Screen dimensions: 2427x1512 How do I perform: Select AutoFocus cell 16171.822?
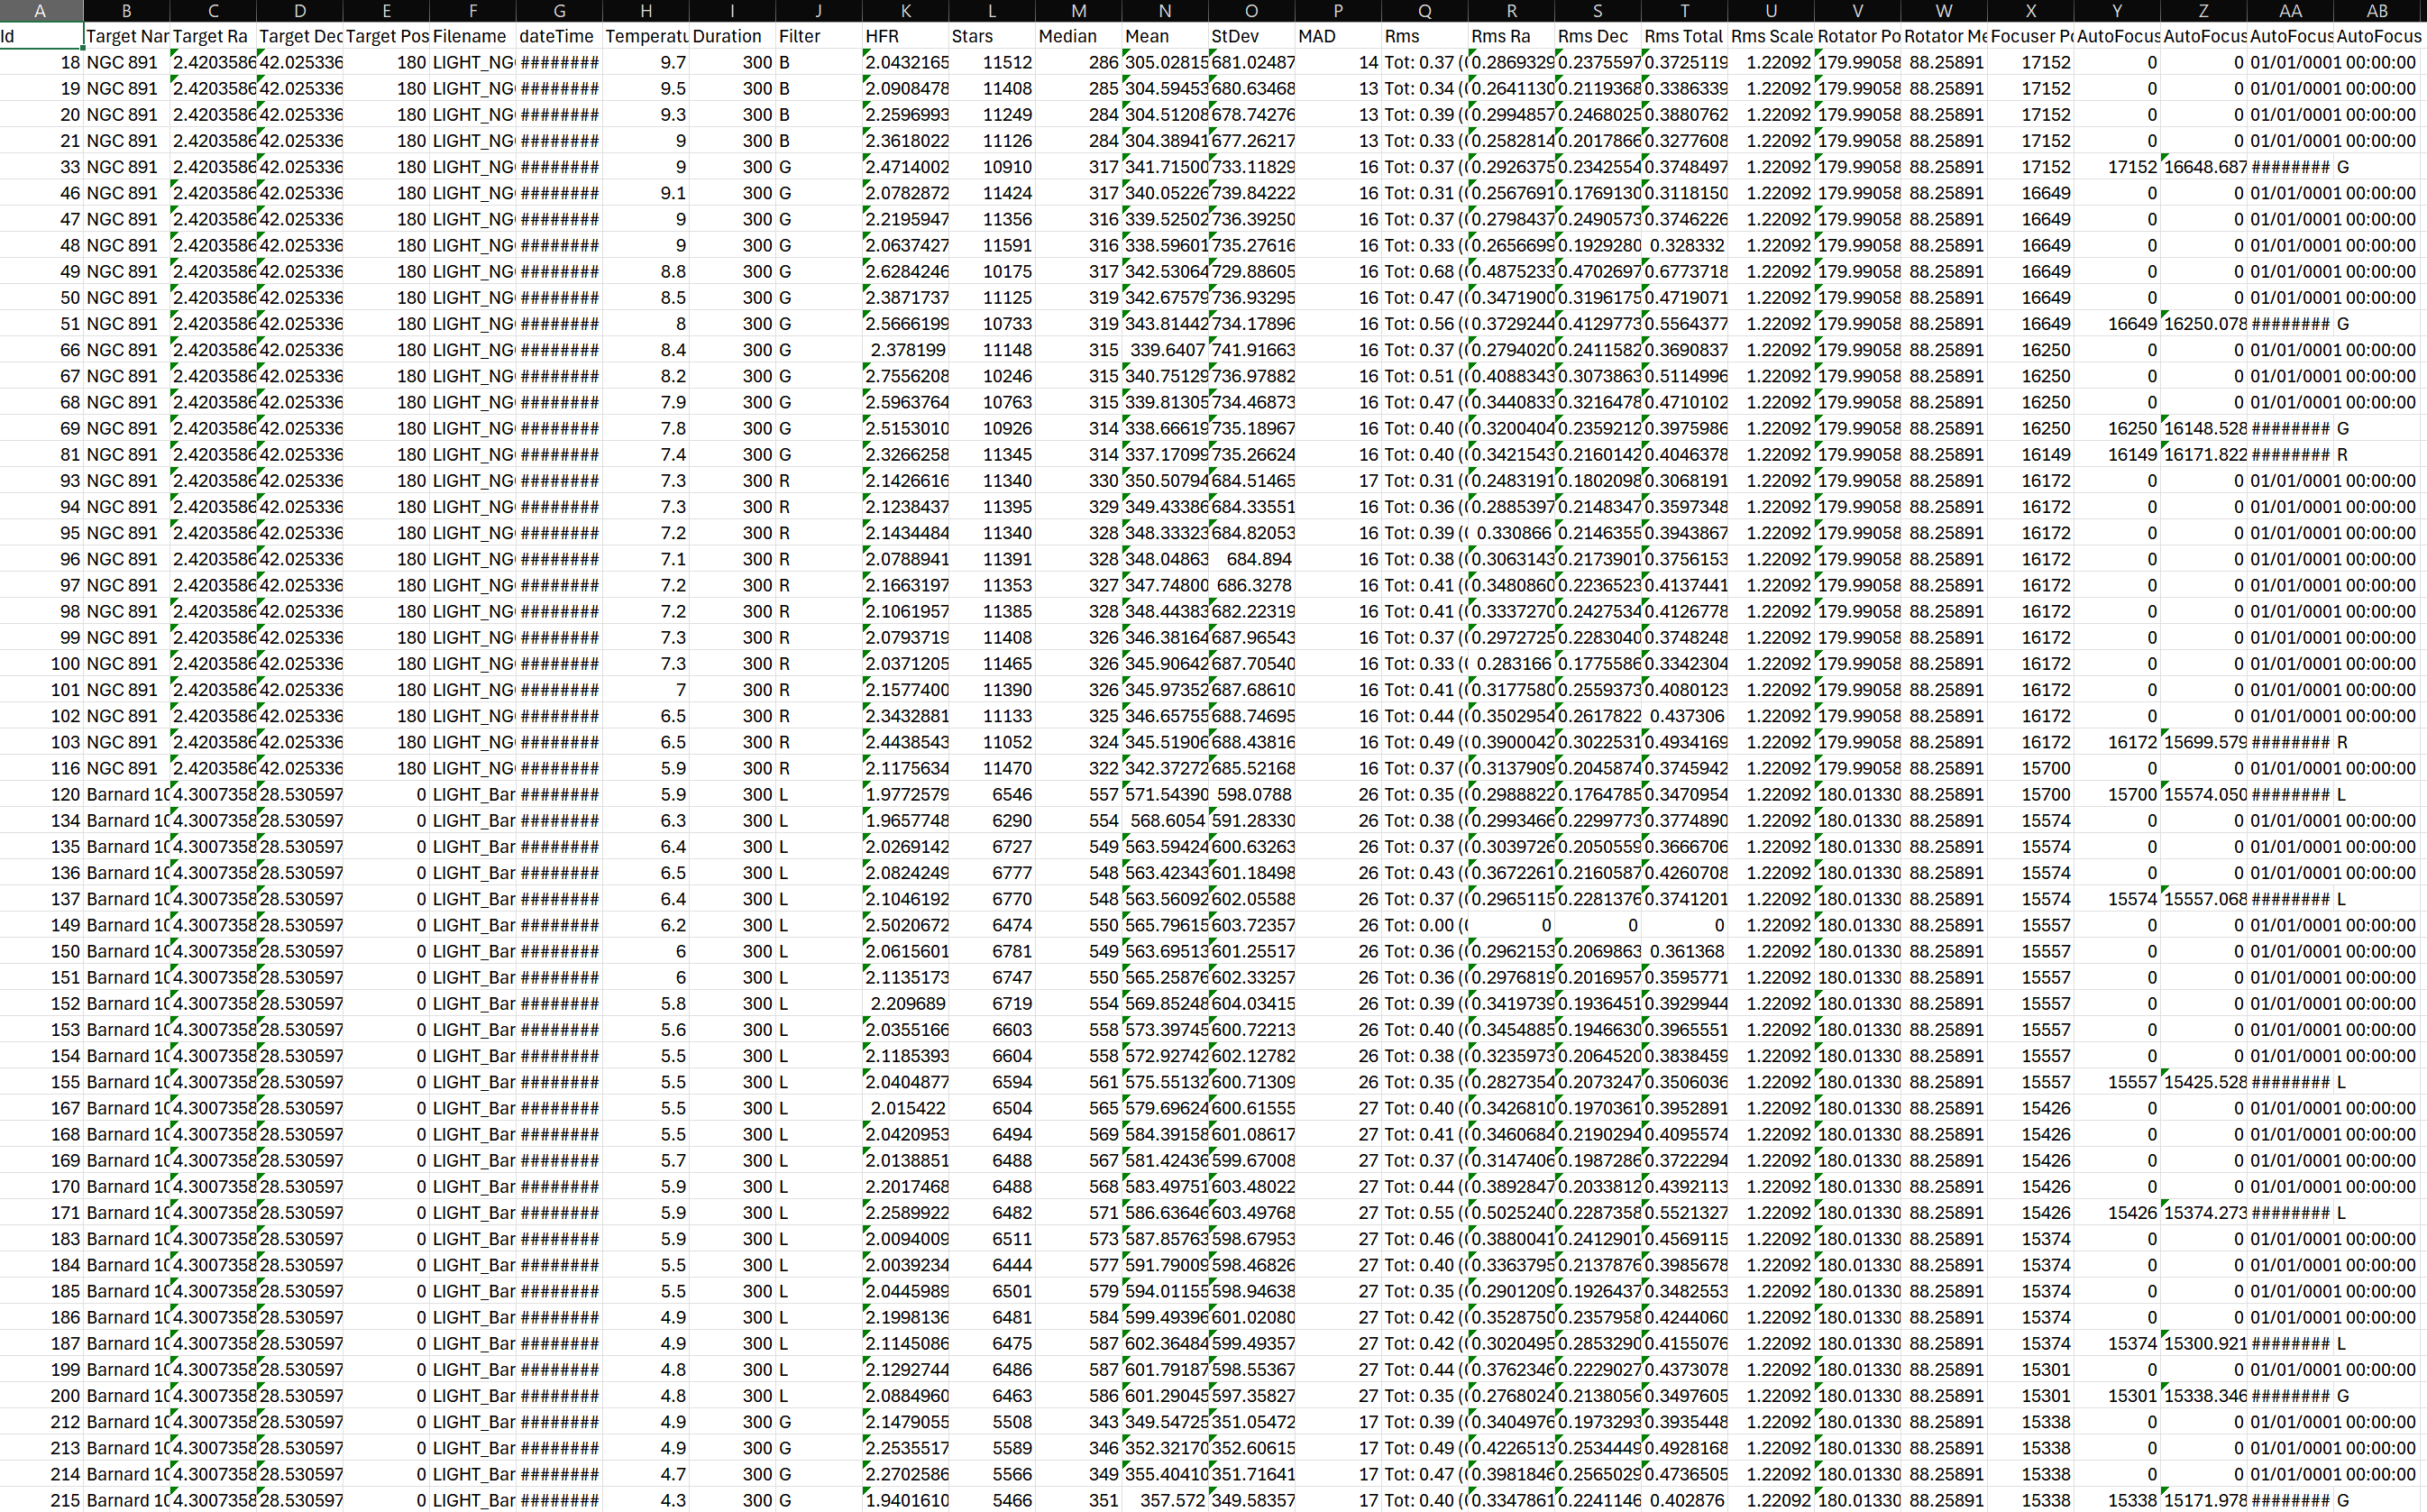point(2203,454)
